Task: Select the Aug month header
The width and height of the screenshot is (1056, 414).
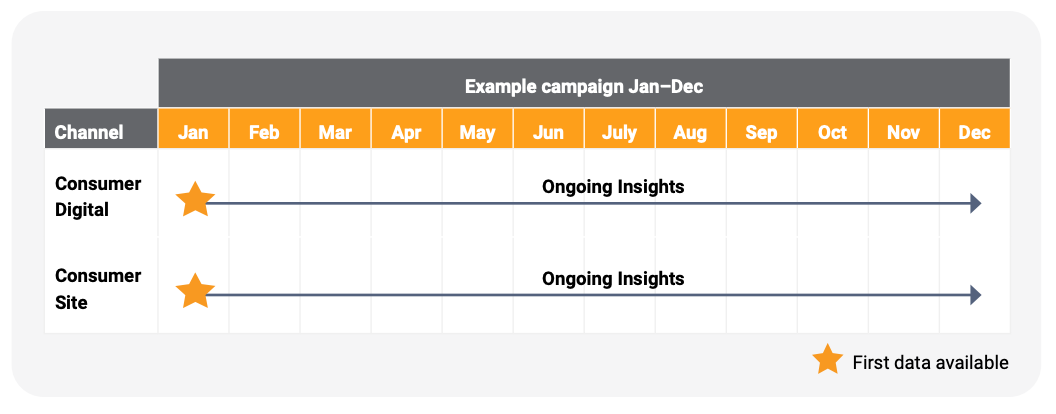Action: [690, 132]
